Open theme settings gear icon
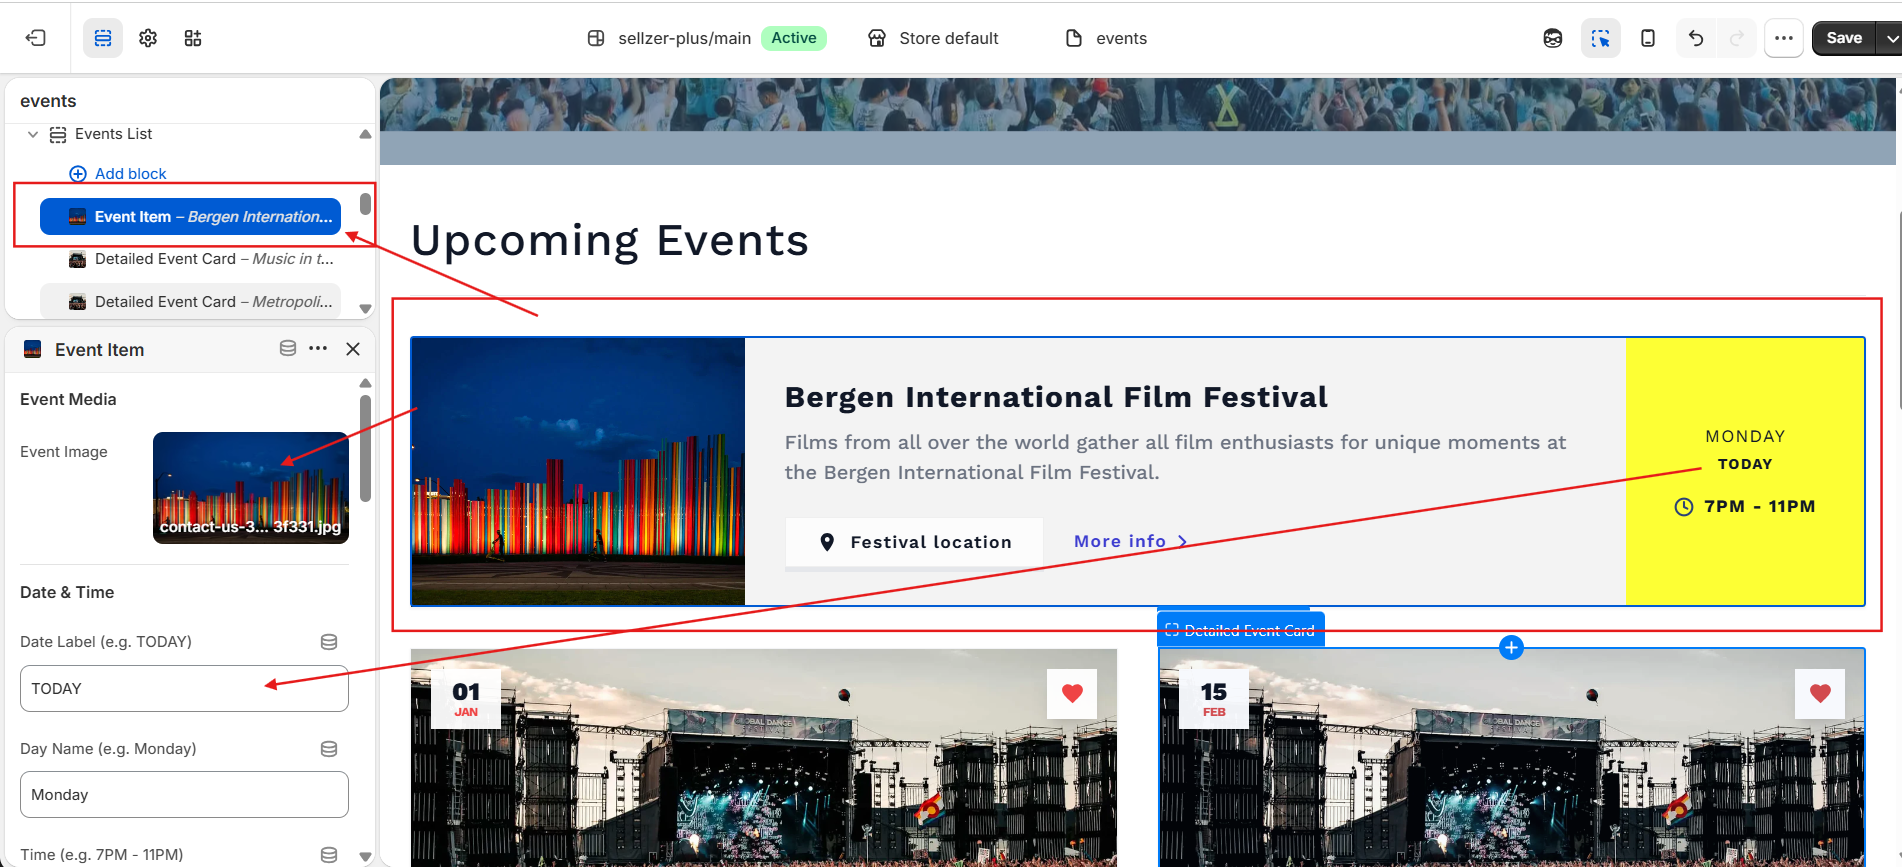Screen dimensions: 1902x867 tap(148, 38)
